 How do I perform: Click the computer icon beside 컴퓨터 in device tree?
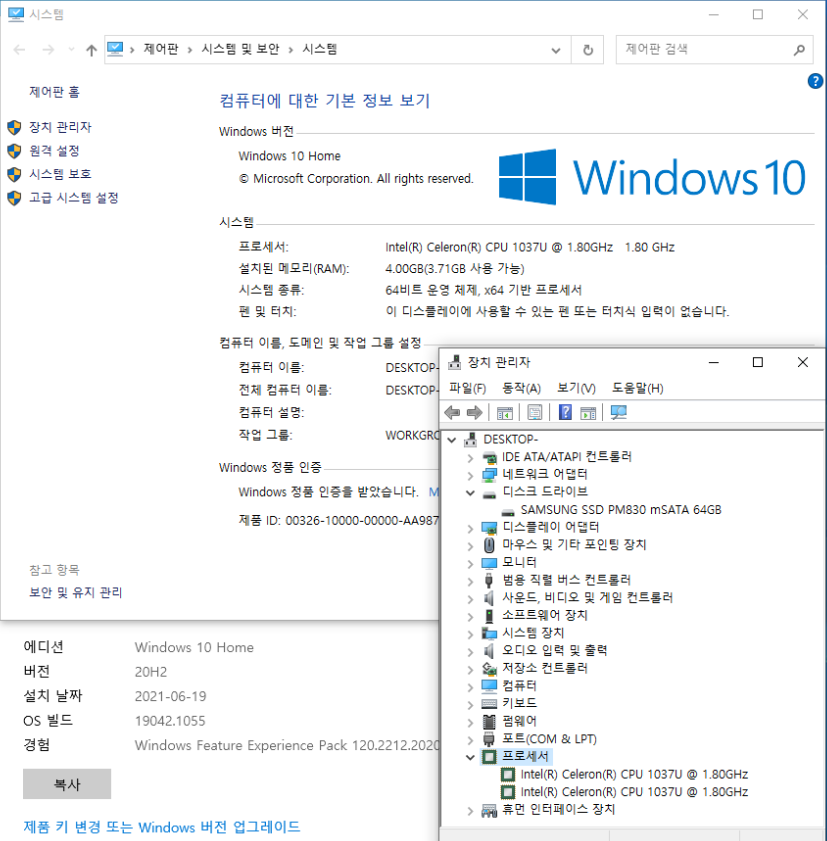click(x=489, y=686)
